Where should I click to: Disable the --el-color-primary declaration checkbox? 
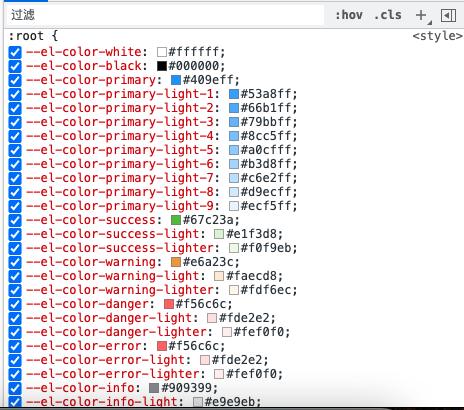tap(15, 80)
